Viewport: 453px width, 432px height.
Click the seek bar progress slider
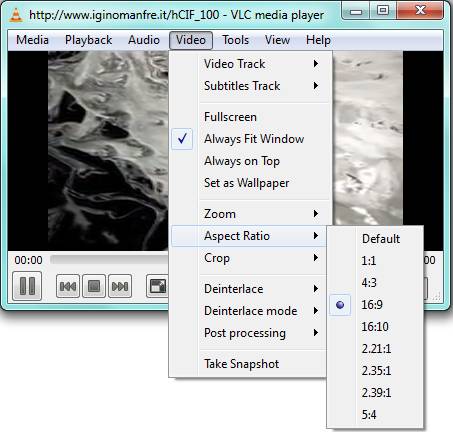[x=109, y=260]
